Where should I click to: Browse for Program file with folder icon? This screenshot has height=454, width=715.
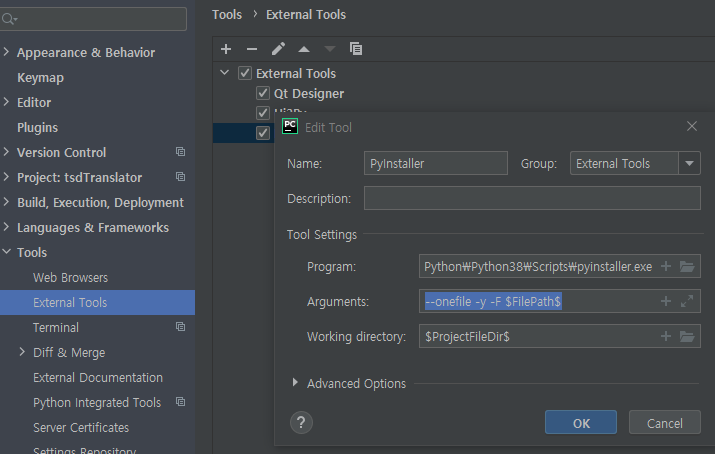[687, 266]
